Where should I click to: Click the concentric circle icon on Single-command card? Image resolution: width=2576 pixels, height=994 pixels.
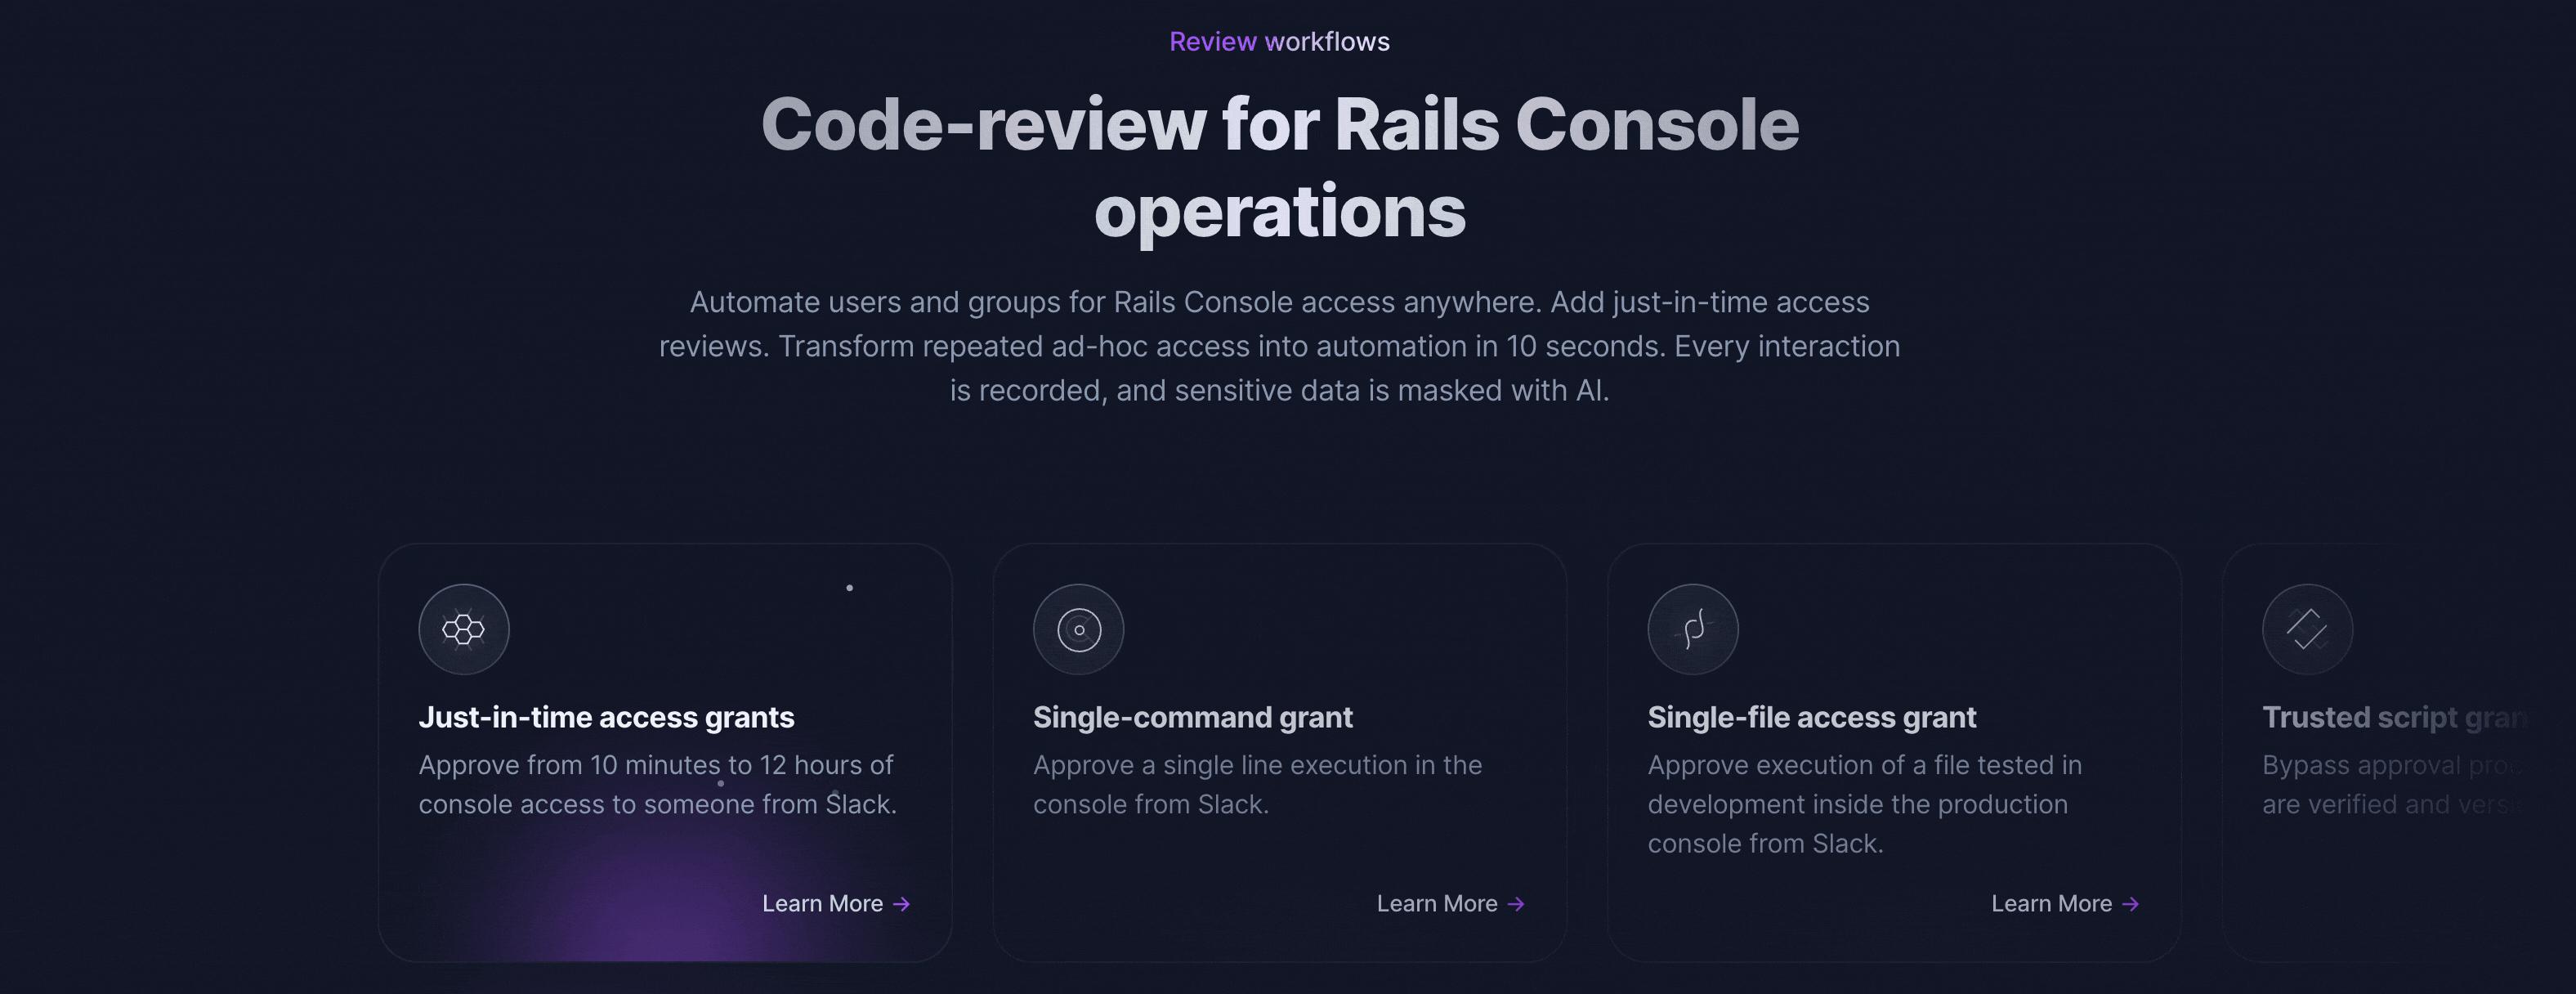[1079, 629]
